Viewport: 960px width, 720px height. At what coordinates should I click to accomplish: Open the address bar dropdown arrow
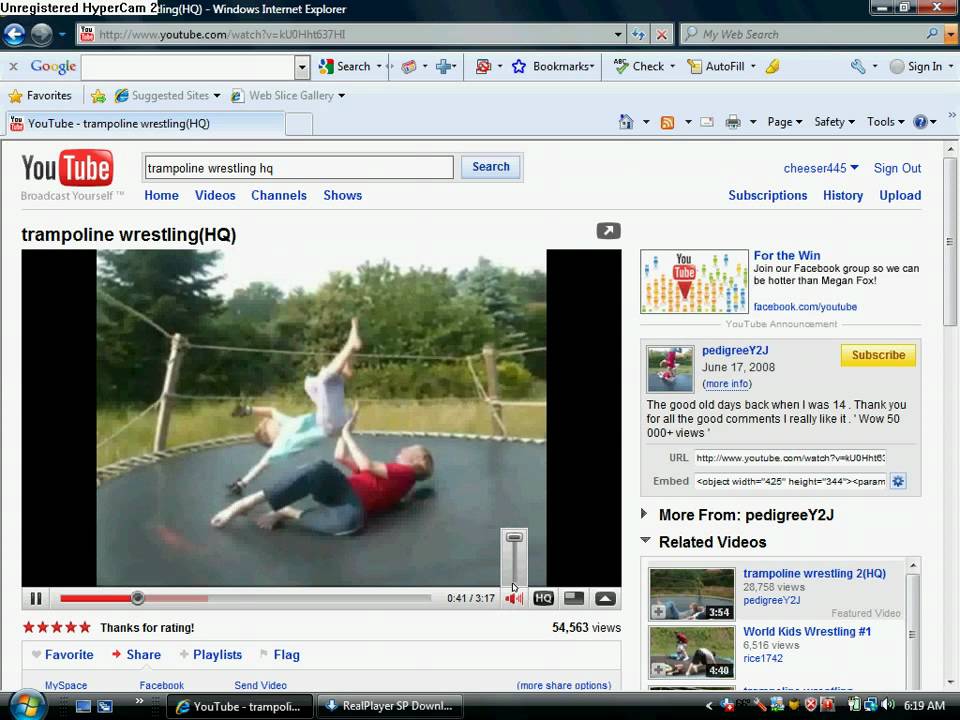tap(618, 34)
